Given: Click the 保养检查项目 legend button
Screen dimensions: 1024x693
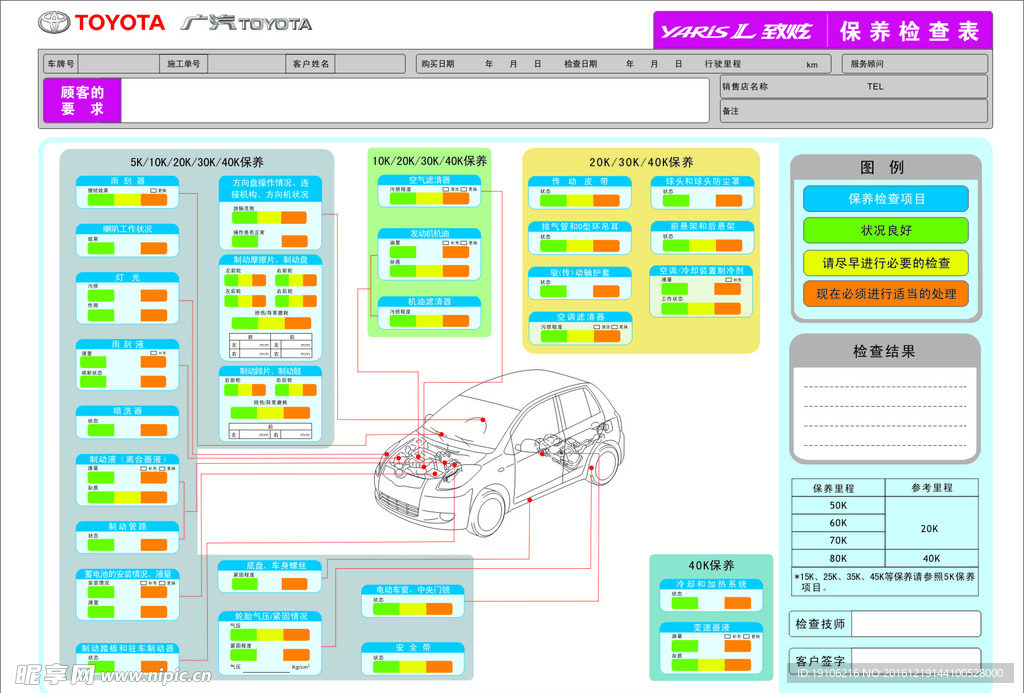Looking at the screenshot, I should tap(886, 199).
